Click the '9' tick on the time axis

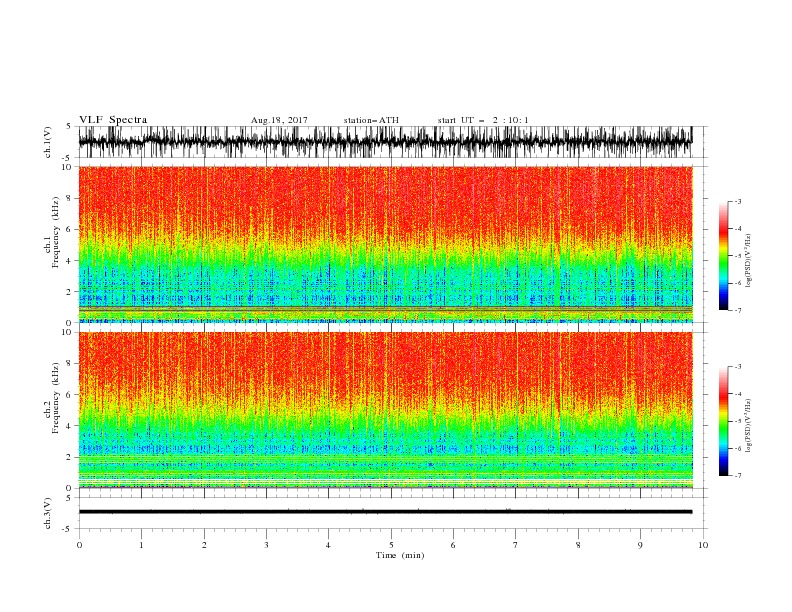tap(640, 545)
